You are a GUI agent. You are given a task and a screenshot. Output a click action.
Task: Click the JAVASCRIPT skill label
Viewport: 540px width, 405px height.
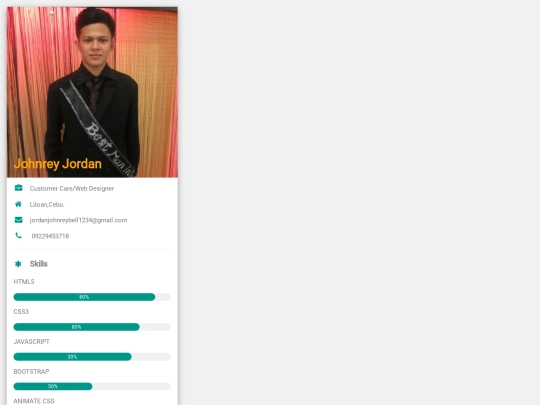point(32,342)
